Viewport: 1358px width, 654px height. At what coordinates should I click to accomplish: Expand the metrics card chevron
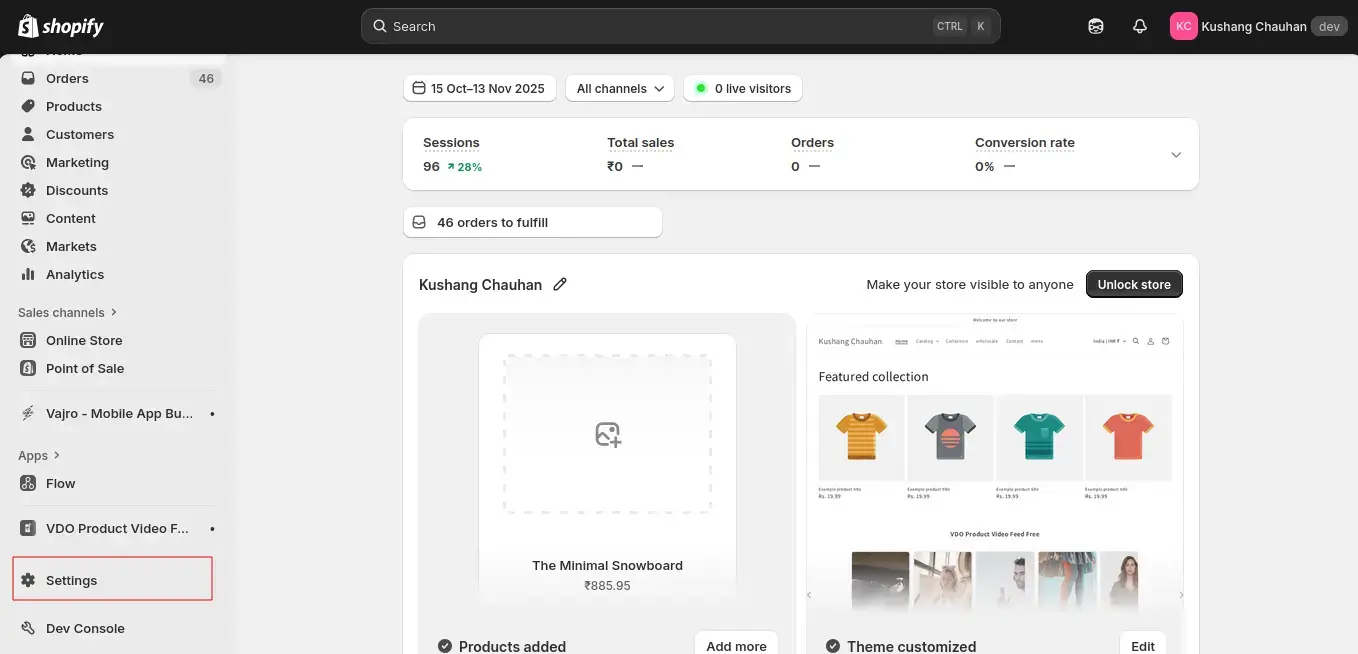tap(1176, 155)
